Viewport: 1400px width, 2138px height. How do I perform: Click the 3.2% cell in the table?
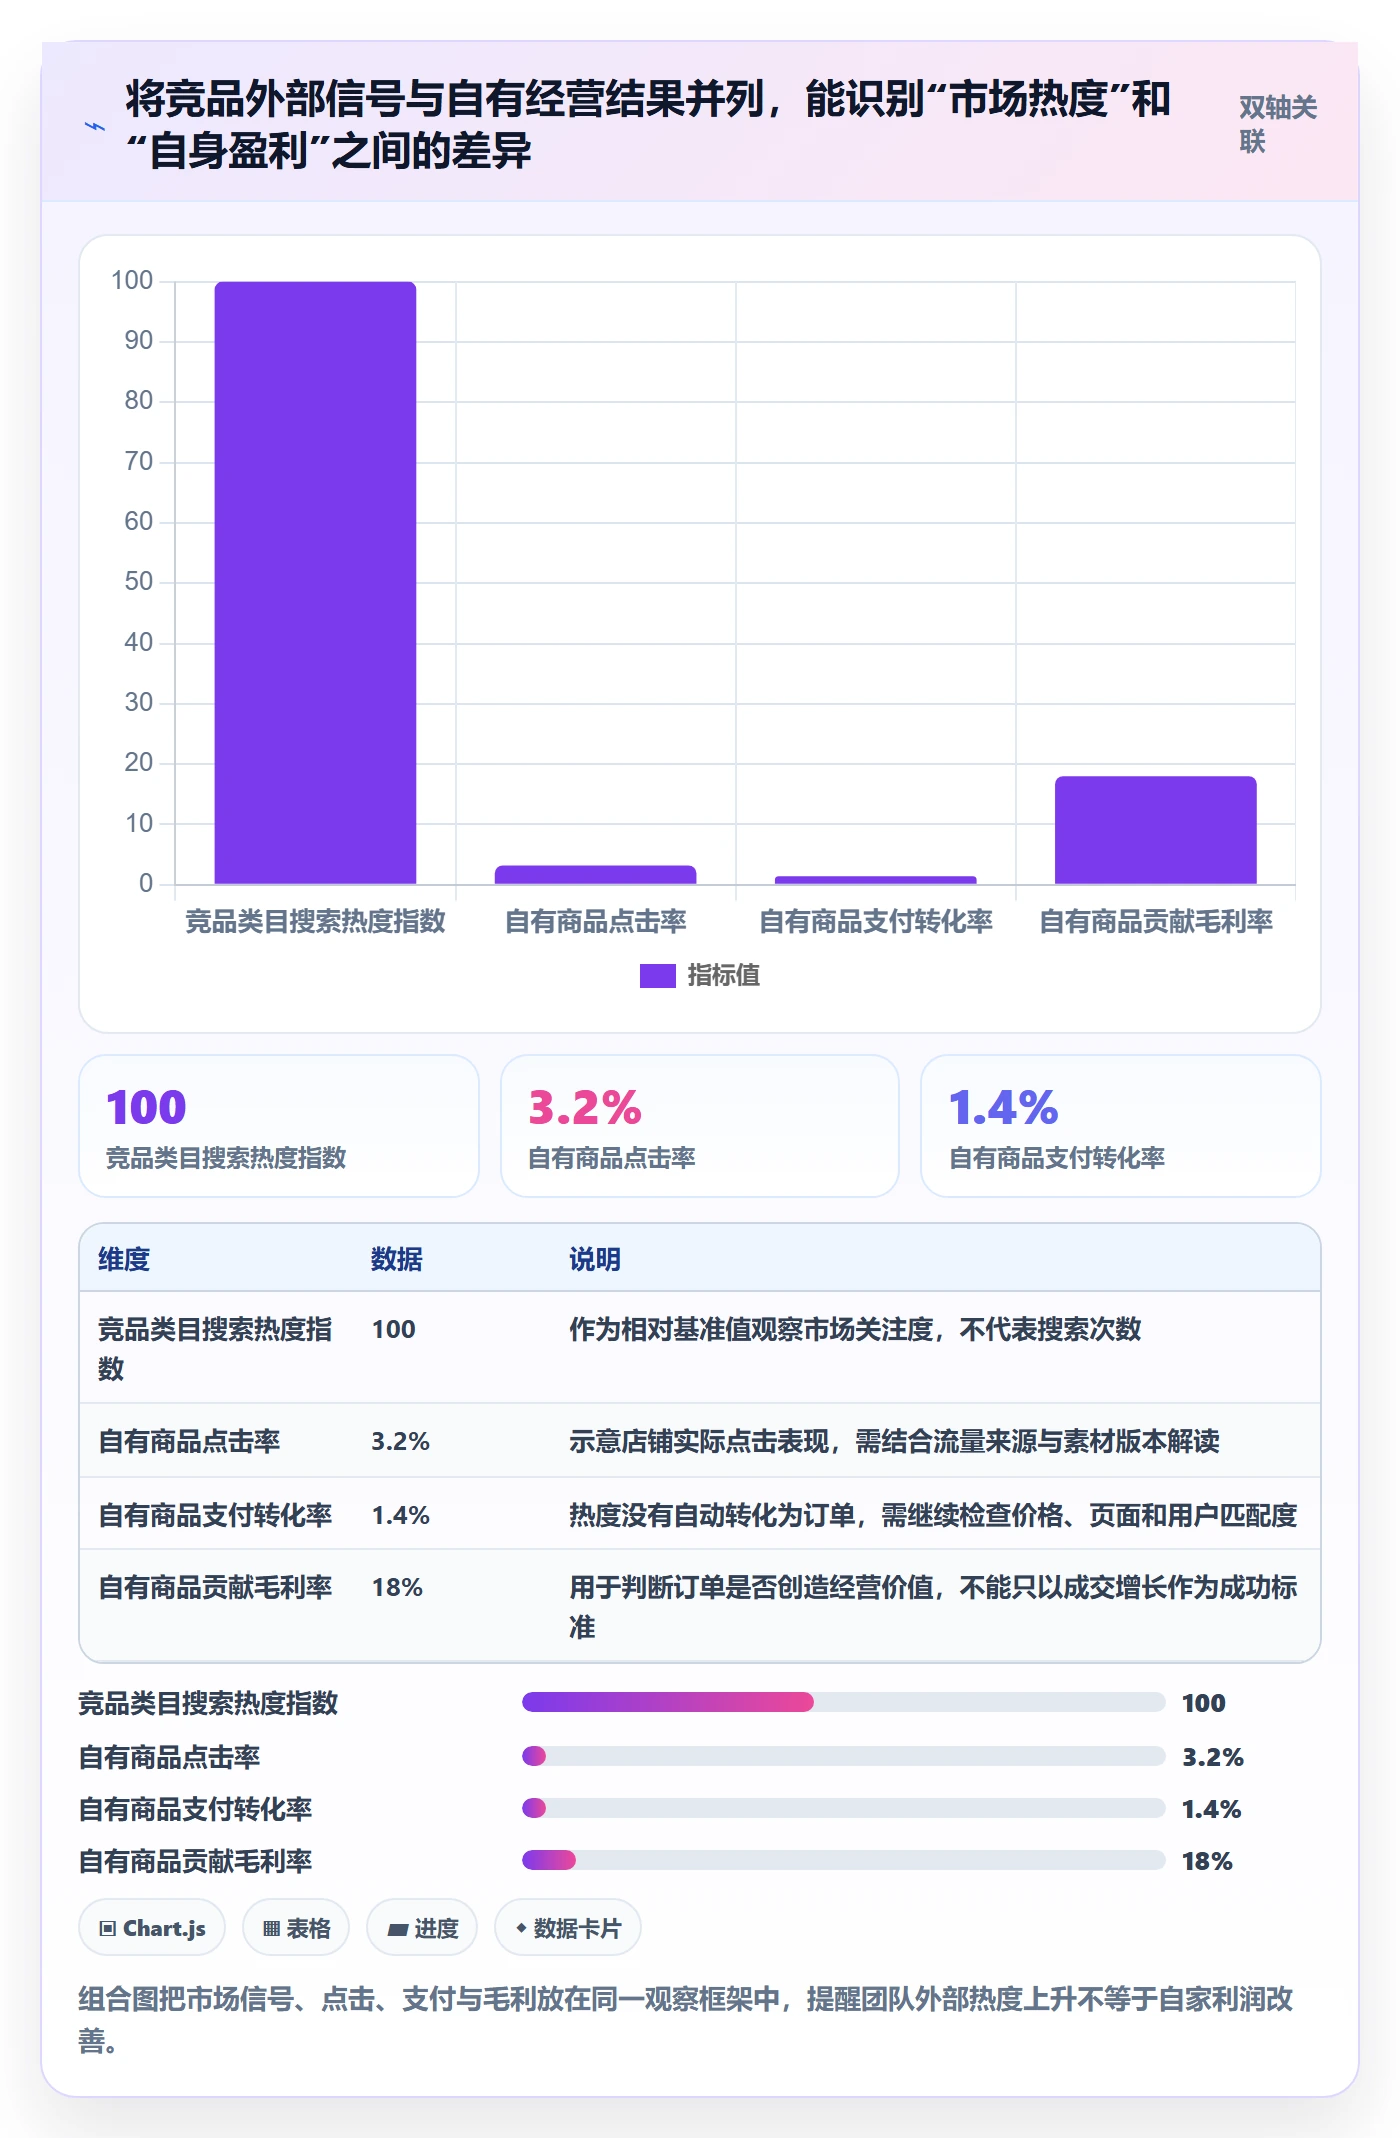(400, 1441)
